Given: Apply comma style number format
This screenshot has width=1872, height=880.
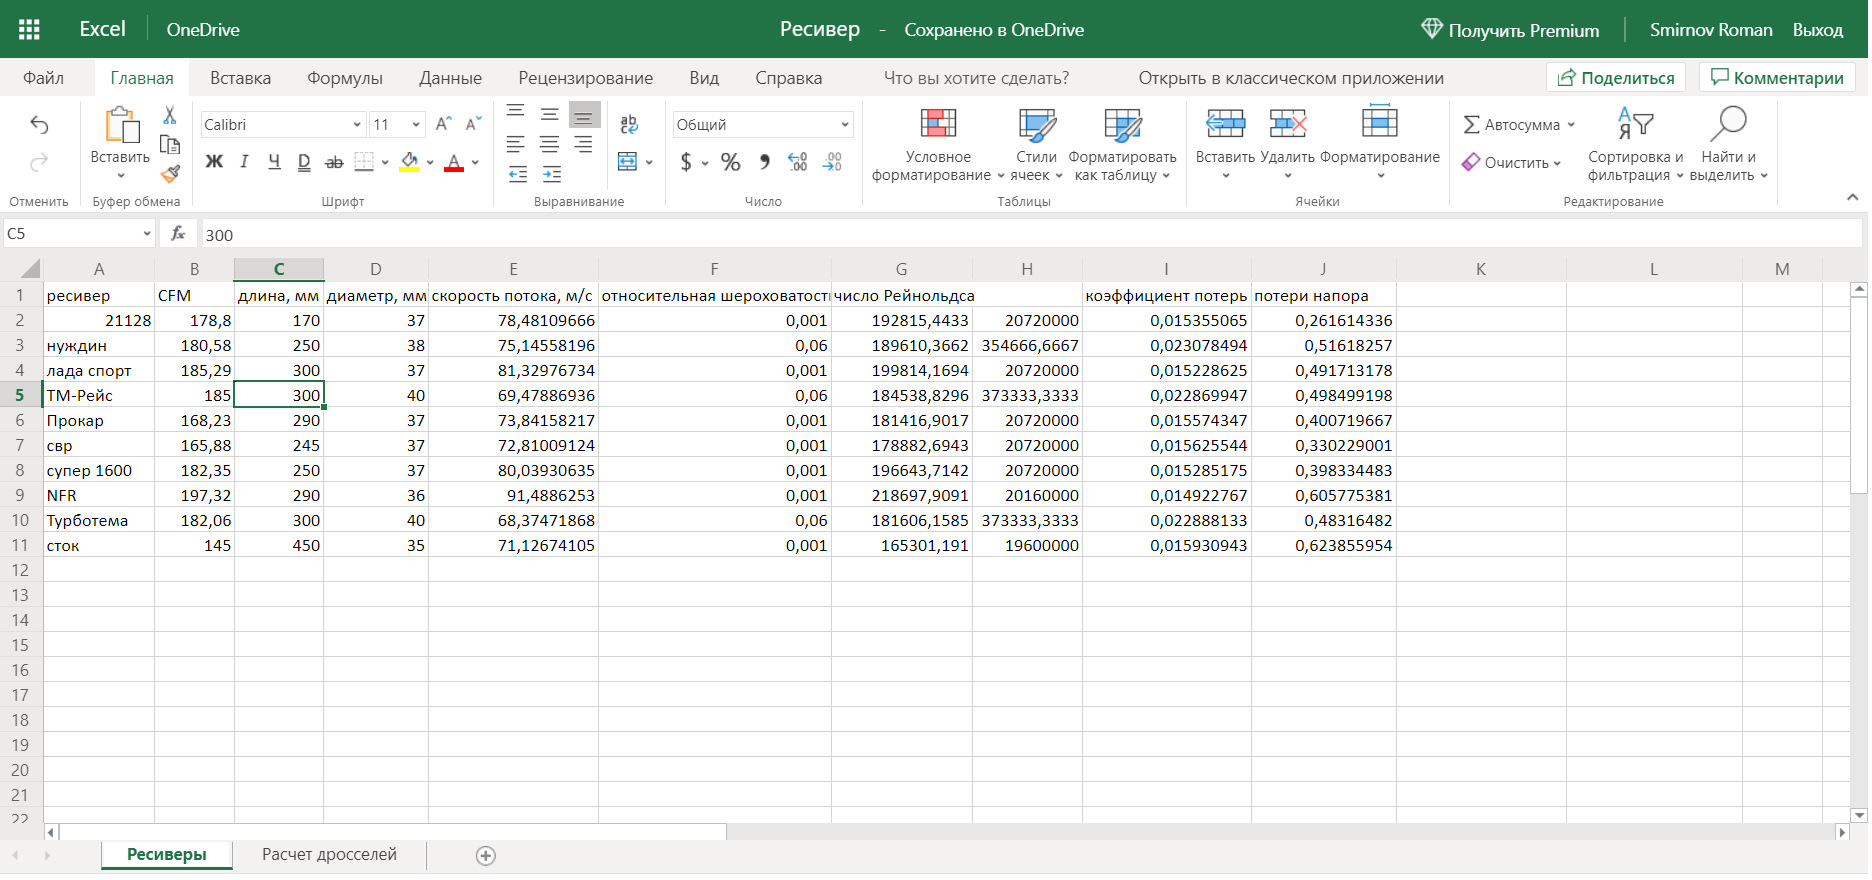Looking at the screenshot, I should 765,162.
